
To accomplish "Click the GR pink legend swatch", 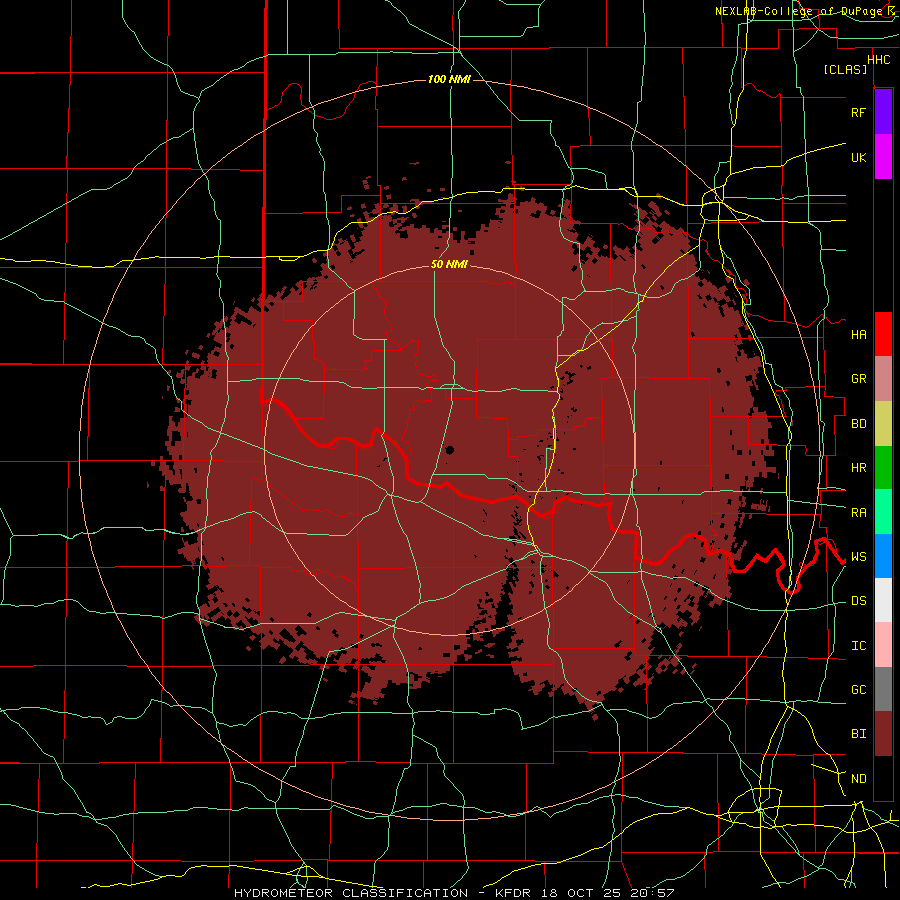I will [x=883, y=379].
